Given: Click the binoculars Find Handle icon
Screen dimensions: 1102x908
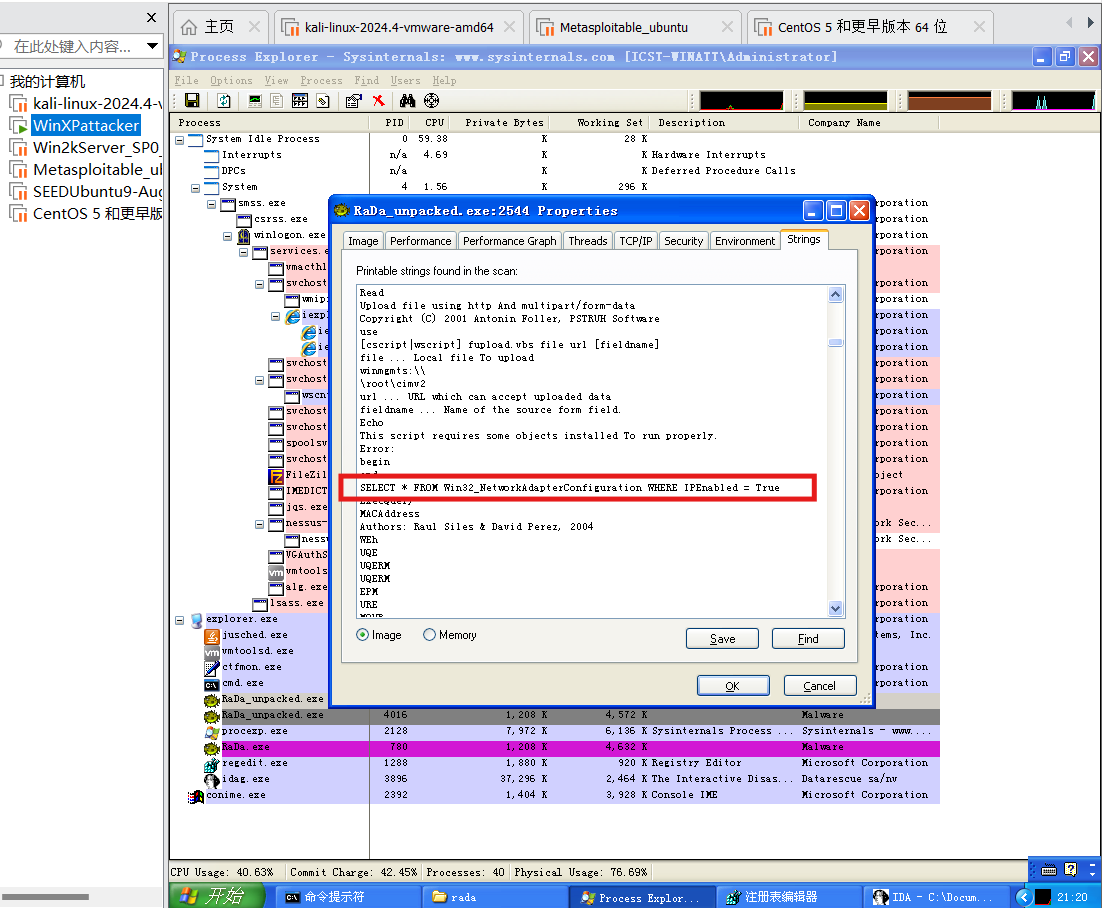Looking at the screenshot, I should pyautogui.click(x=408, y=100).
